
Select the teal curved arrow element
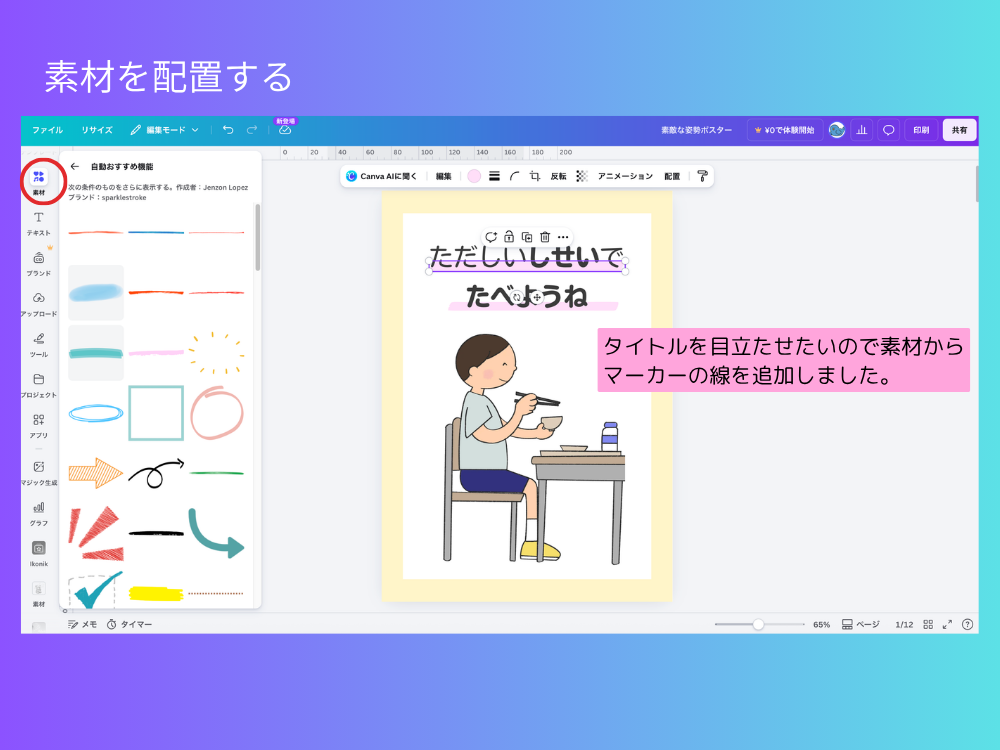[216, 533]
